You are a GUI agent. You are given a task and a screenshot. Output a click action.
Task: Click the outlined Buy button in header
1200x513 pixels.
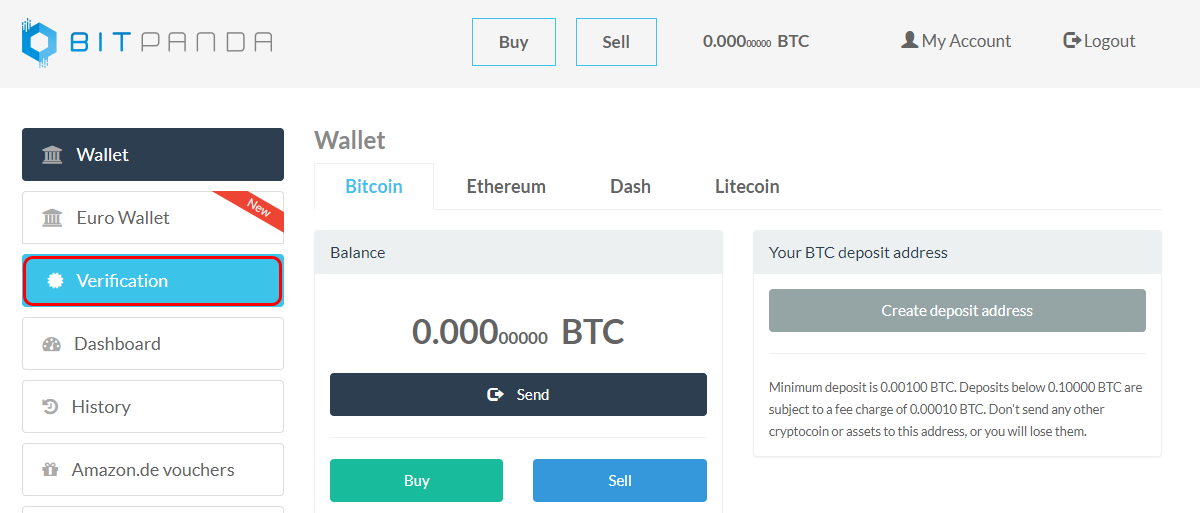(513, 42)
